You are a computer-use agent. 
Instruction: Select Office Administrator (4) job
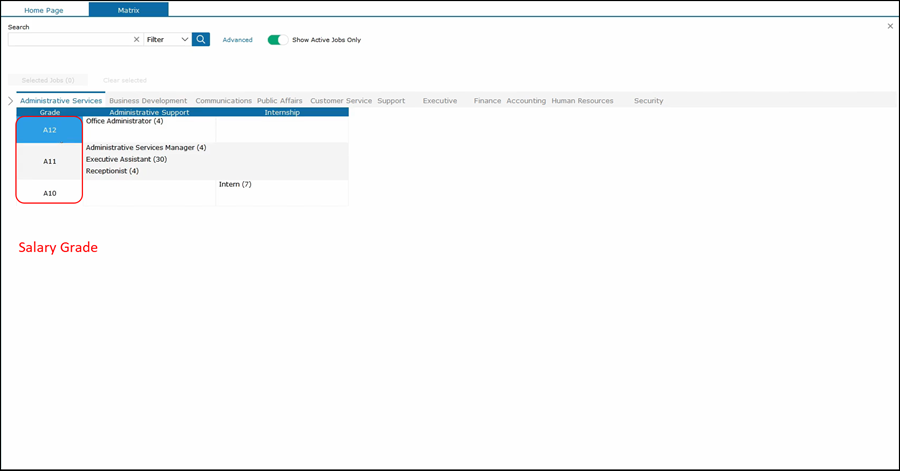(x=124, y=121)
